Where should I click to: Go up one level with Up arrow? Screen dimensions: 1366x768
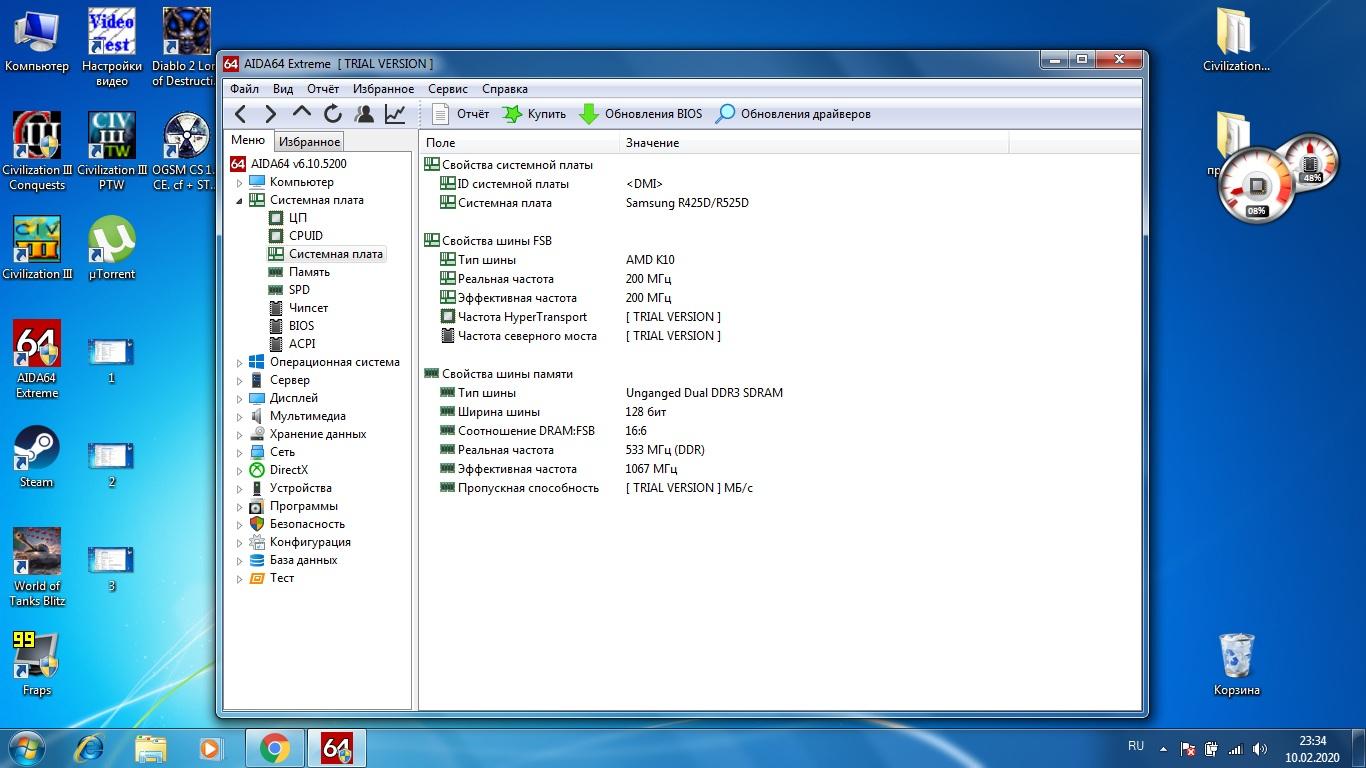301,114
